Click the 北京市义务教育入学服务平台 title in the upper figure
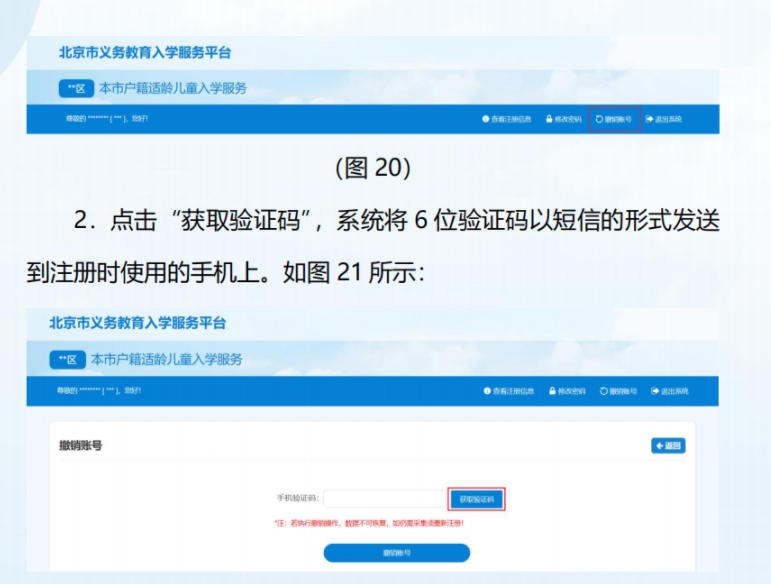The height and width of the screenshot is (584, 771). coord(145,52)
